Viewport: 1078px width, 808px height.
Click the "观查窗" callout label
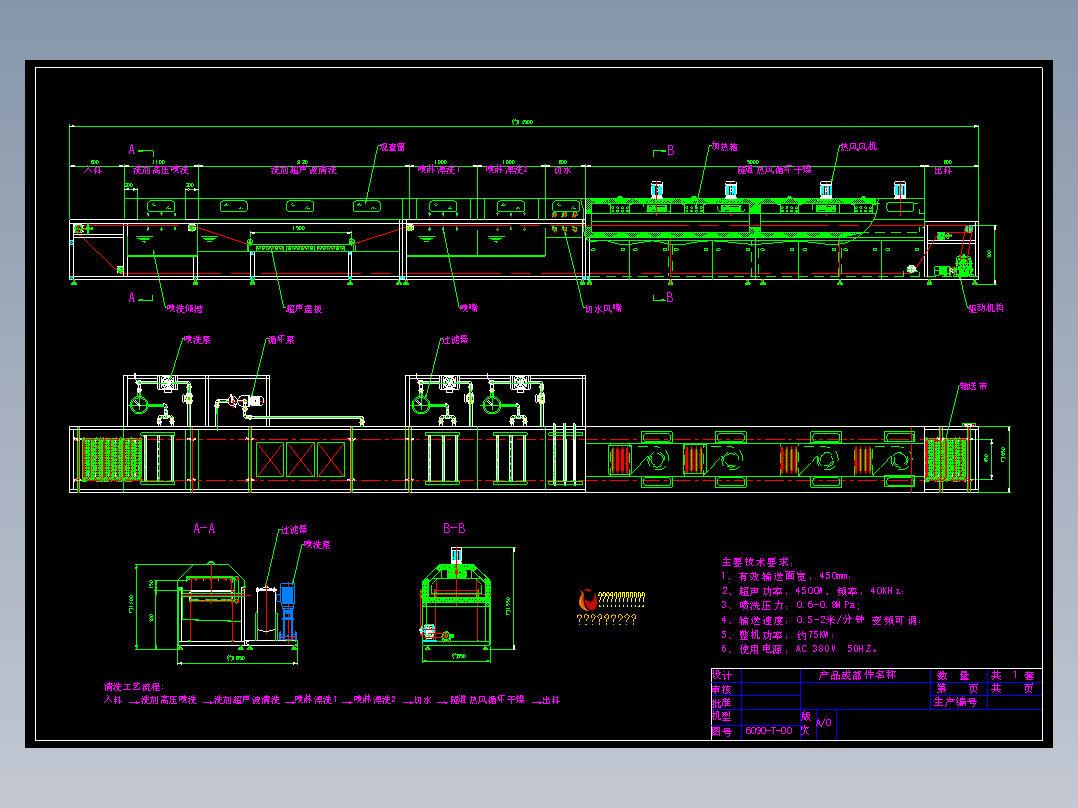393,147
